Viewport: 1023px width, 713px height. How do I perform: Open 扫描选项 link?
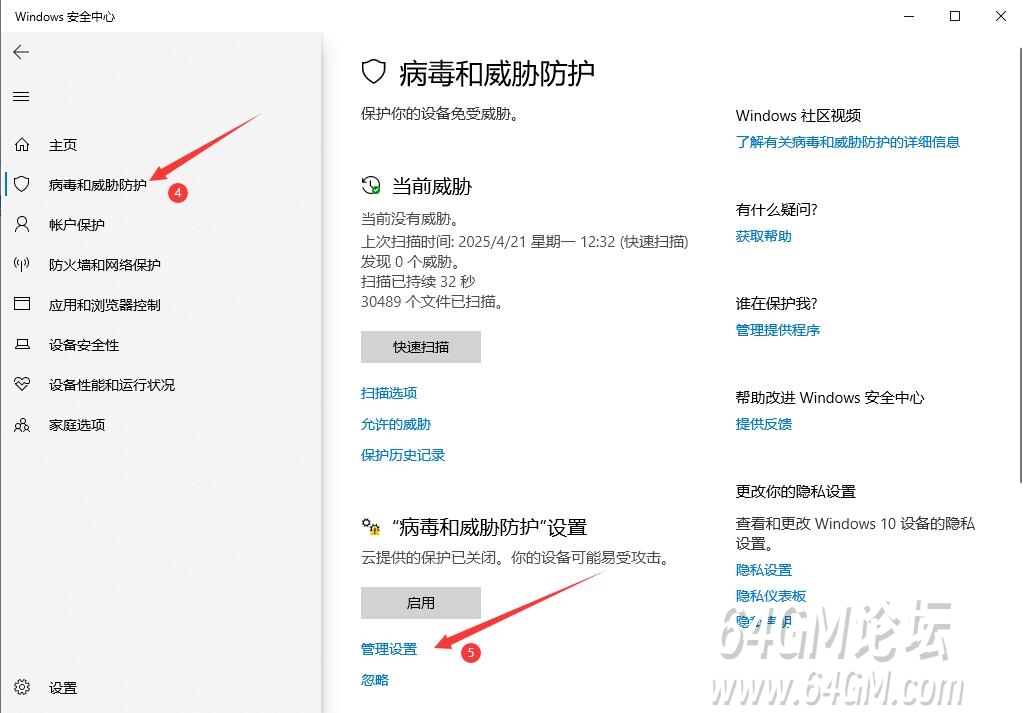[x=389, y=393]
